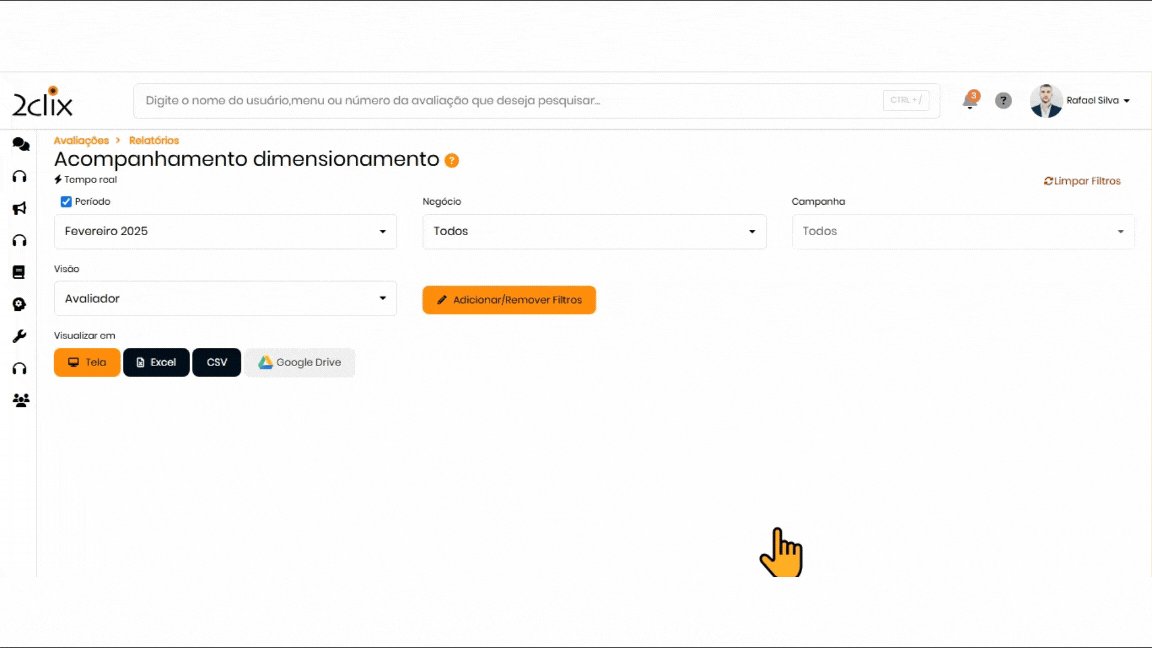This screenshot has height=648, width=1152.
Task: Click the megaphone announcements sidebar icon
Action: click(19, 208)
